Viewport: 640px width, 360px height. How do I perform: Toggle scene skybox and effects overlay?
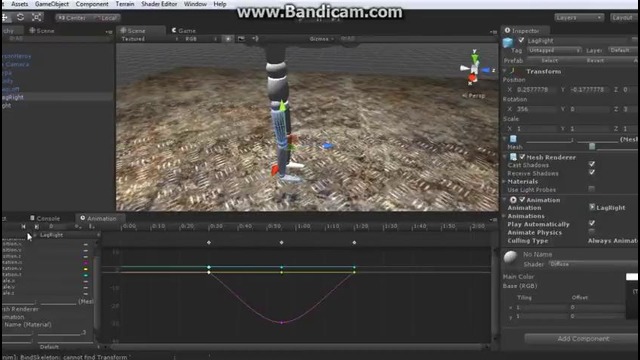(x=242, y=39)
